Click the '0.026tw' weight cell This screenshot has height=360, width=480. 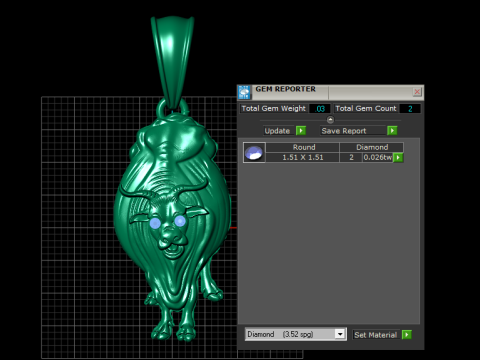[378, 157]
